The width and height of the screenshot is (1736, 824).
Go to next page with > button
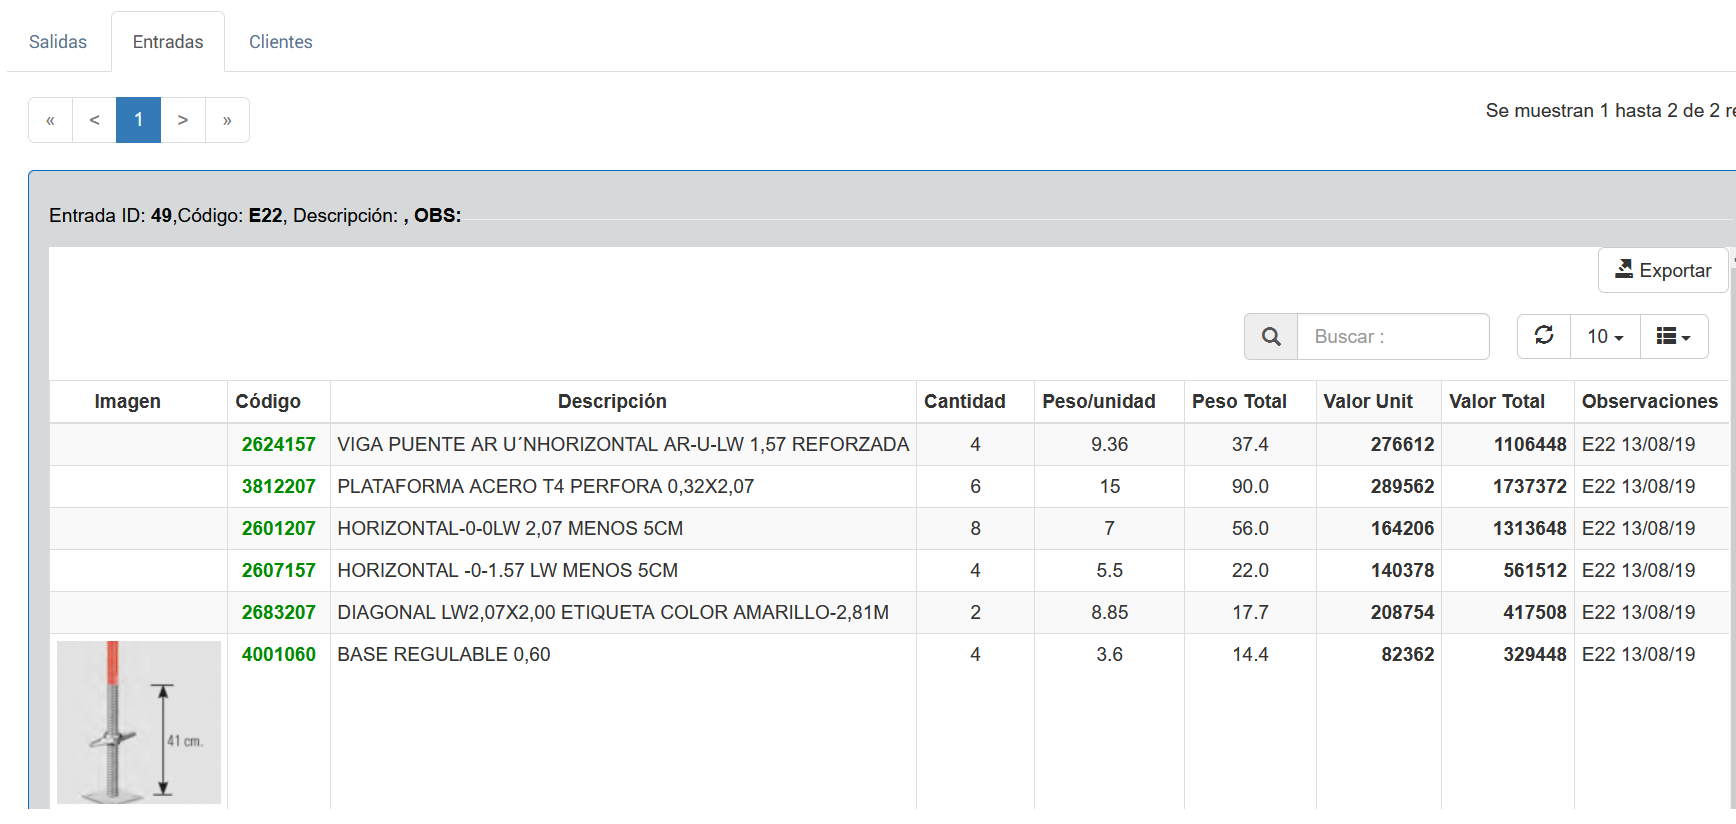click(183, 120)
